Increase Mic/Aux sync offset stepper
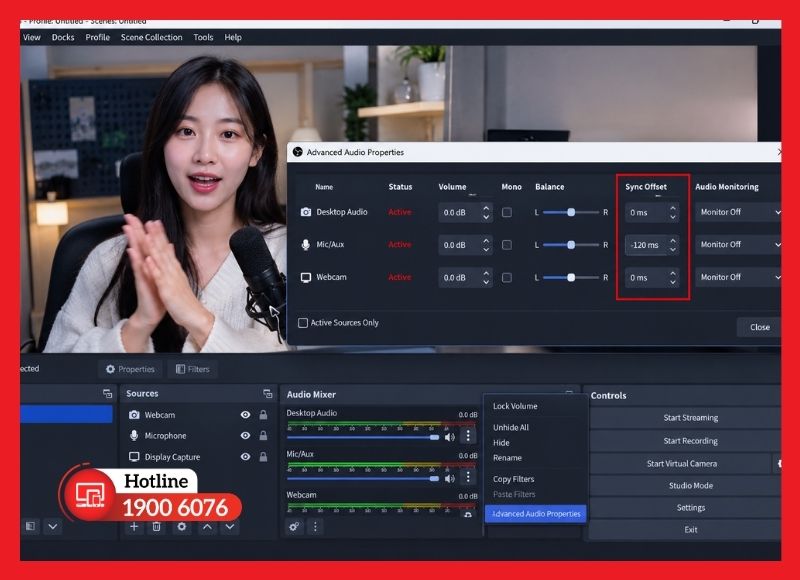Image resolution: width=800 pixels, height=580 pixels. (x=673, y=241)
